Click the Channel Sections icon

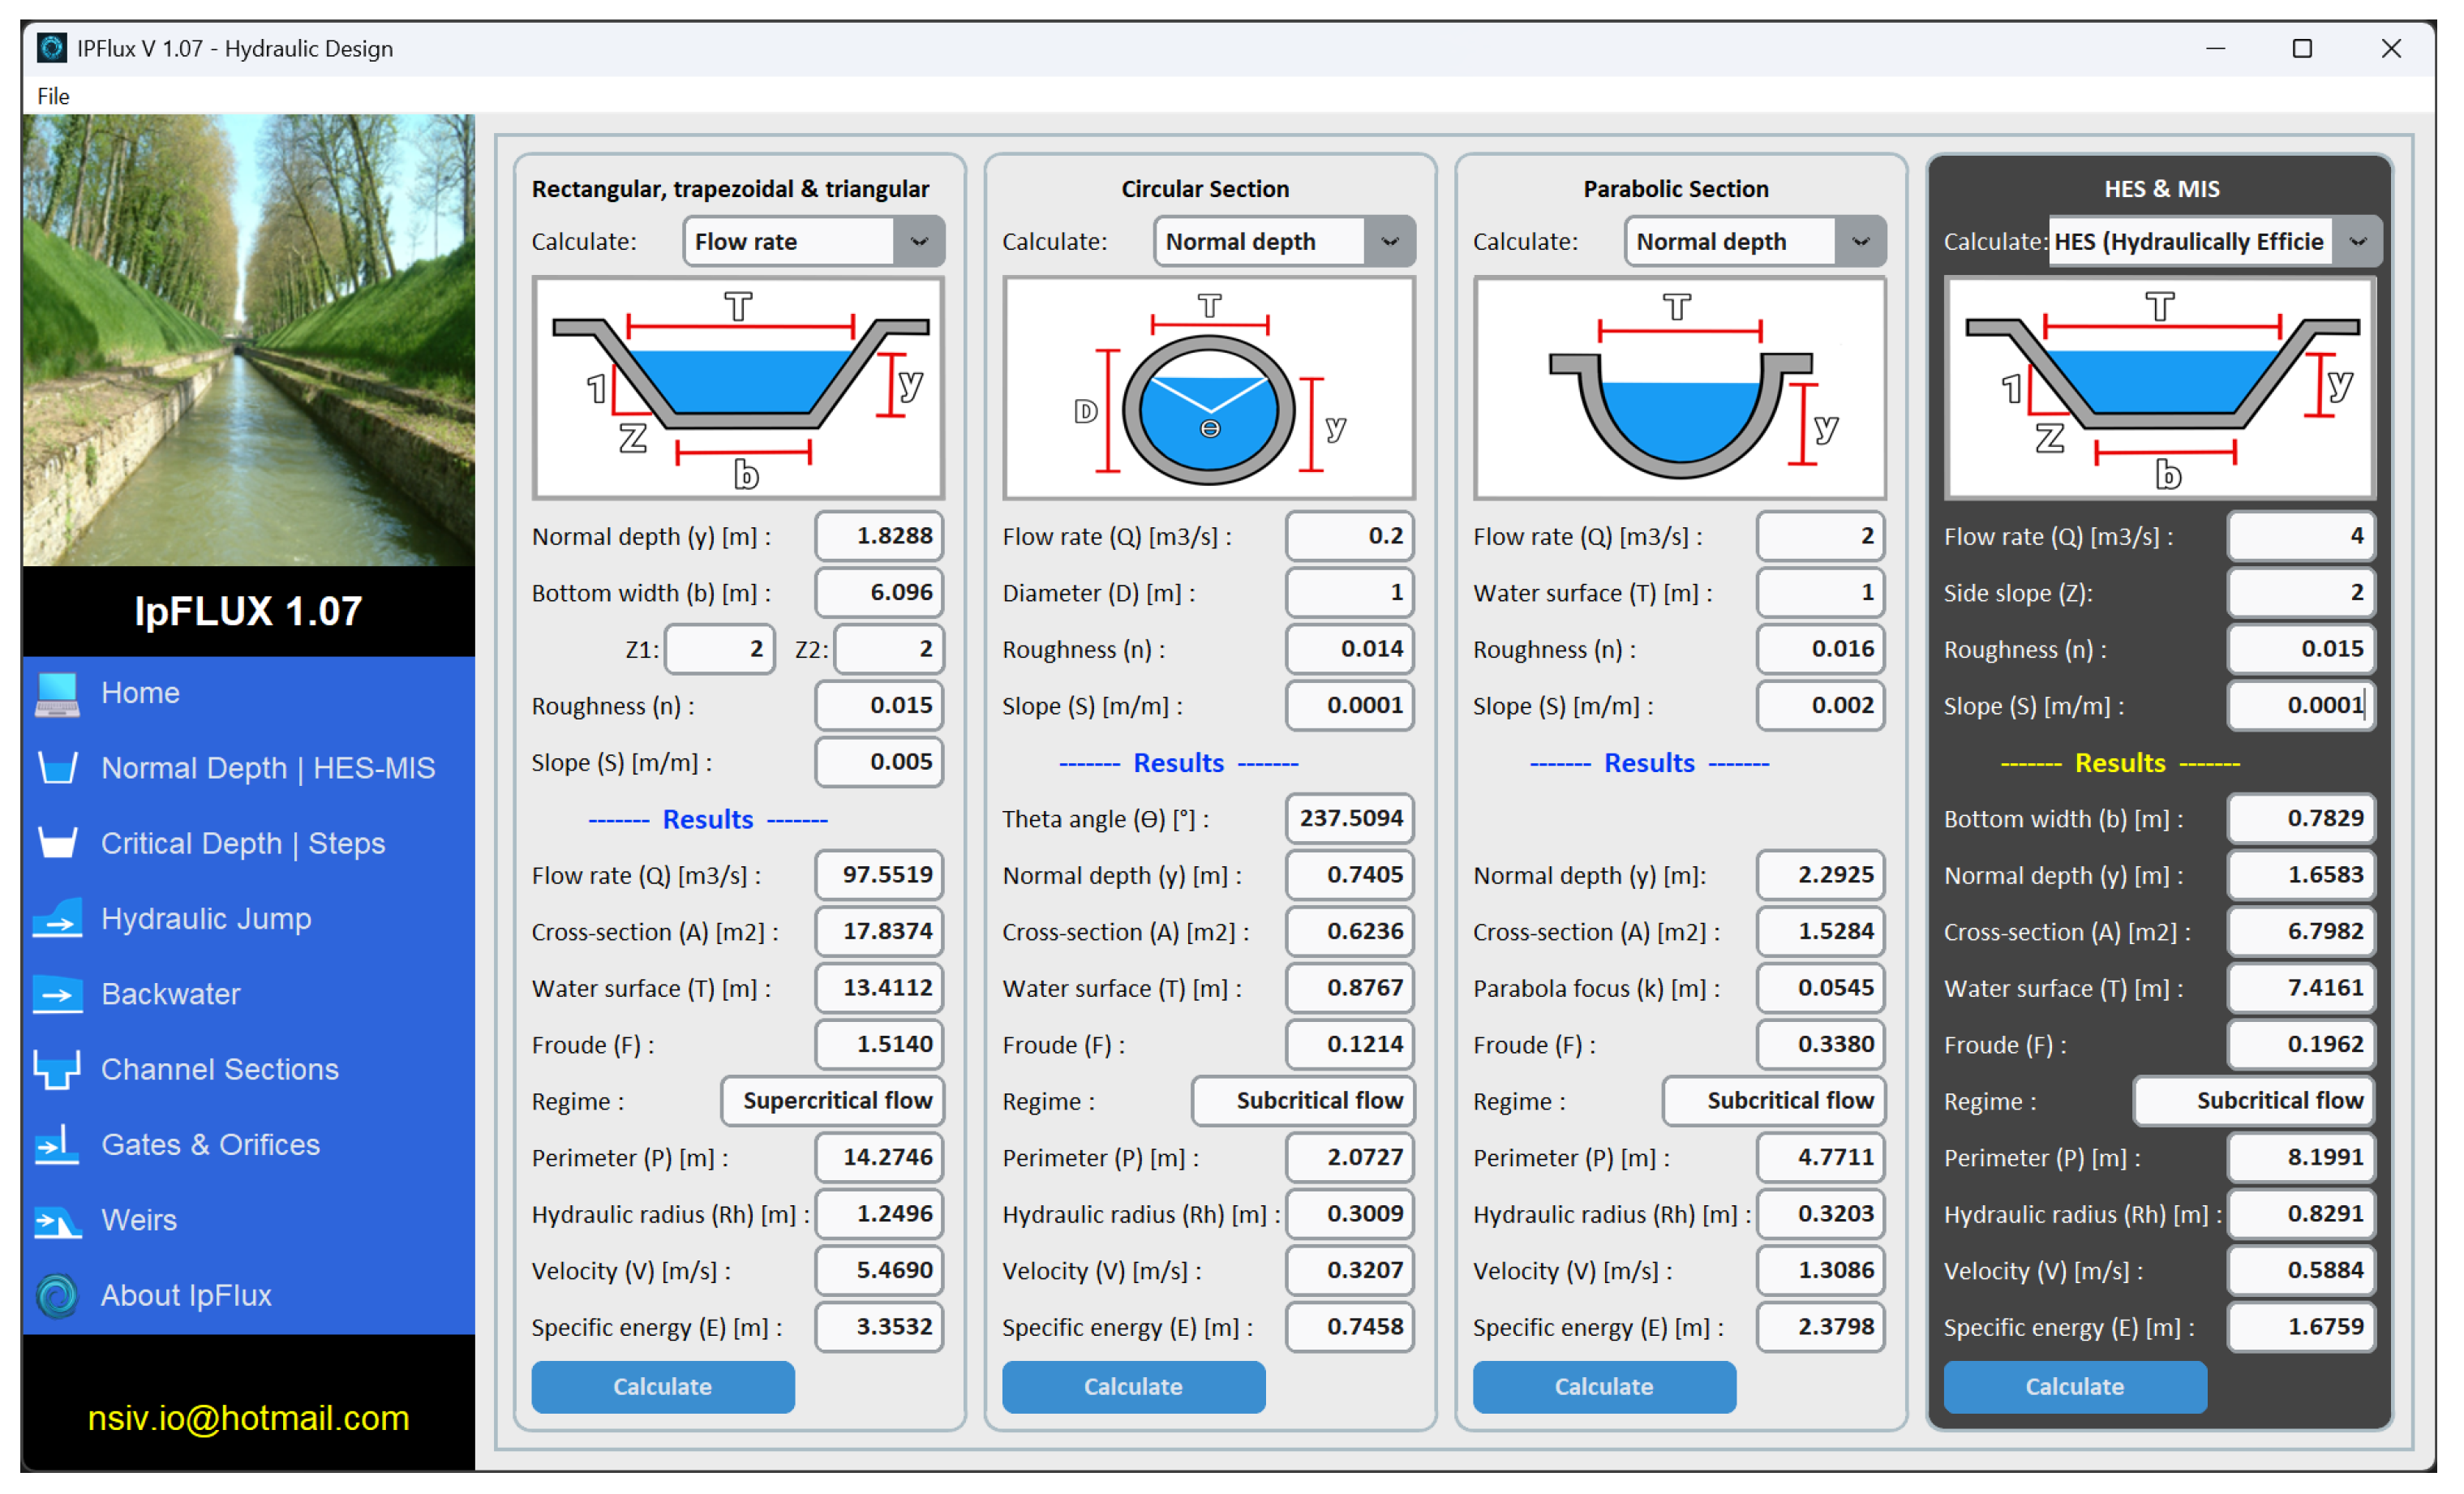[x=57, y=1069]
